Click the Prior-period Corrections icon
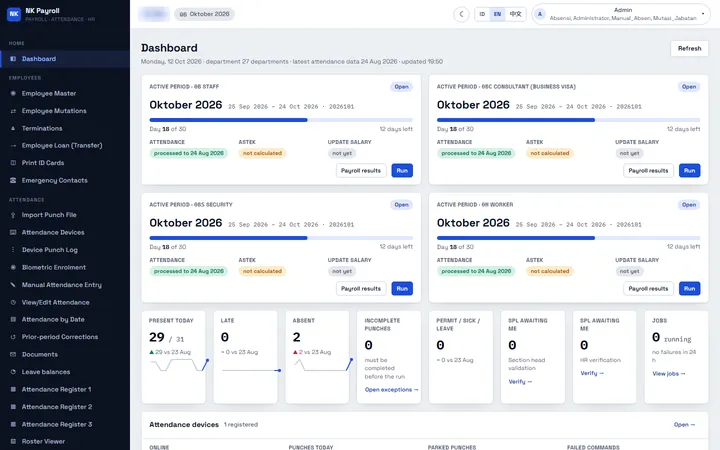720x450 pixels. tap(13, 337)
